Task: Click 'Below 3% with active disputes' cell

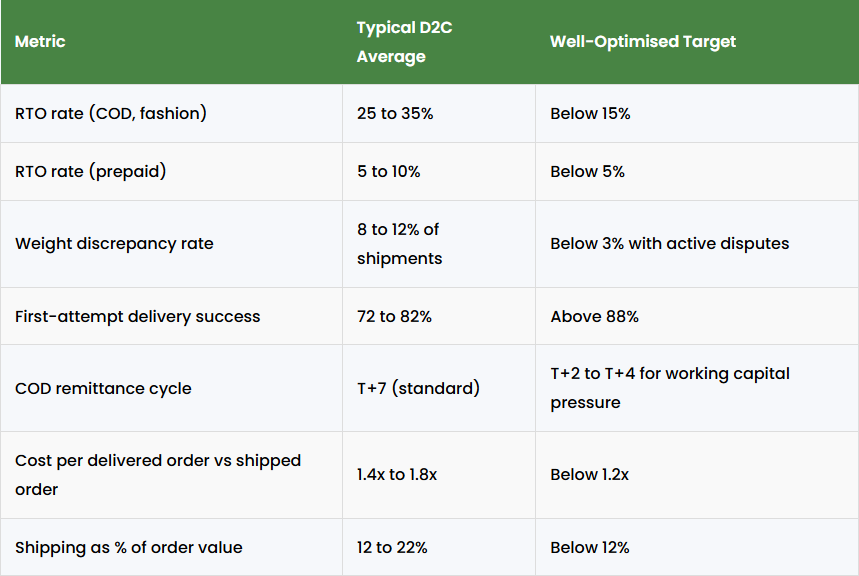Action: coord(697,244)
